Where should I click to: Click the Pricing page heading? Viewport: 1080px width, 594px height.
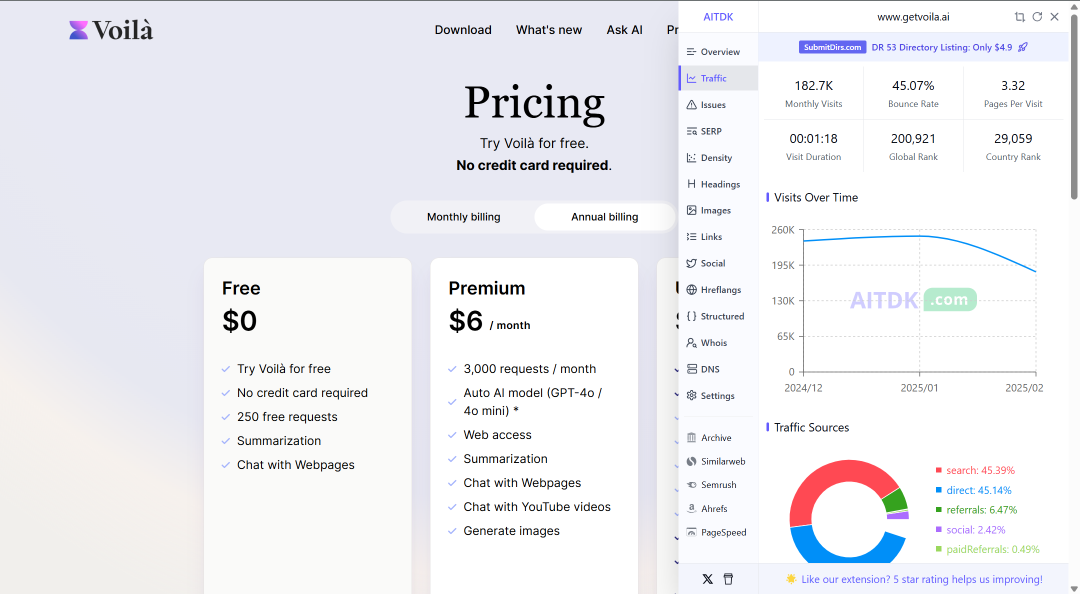(x=534, y=104)
